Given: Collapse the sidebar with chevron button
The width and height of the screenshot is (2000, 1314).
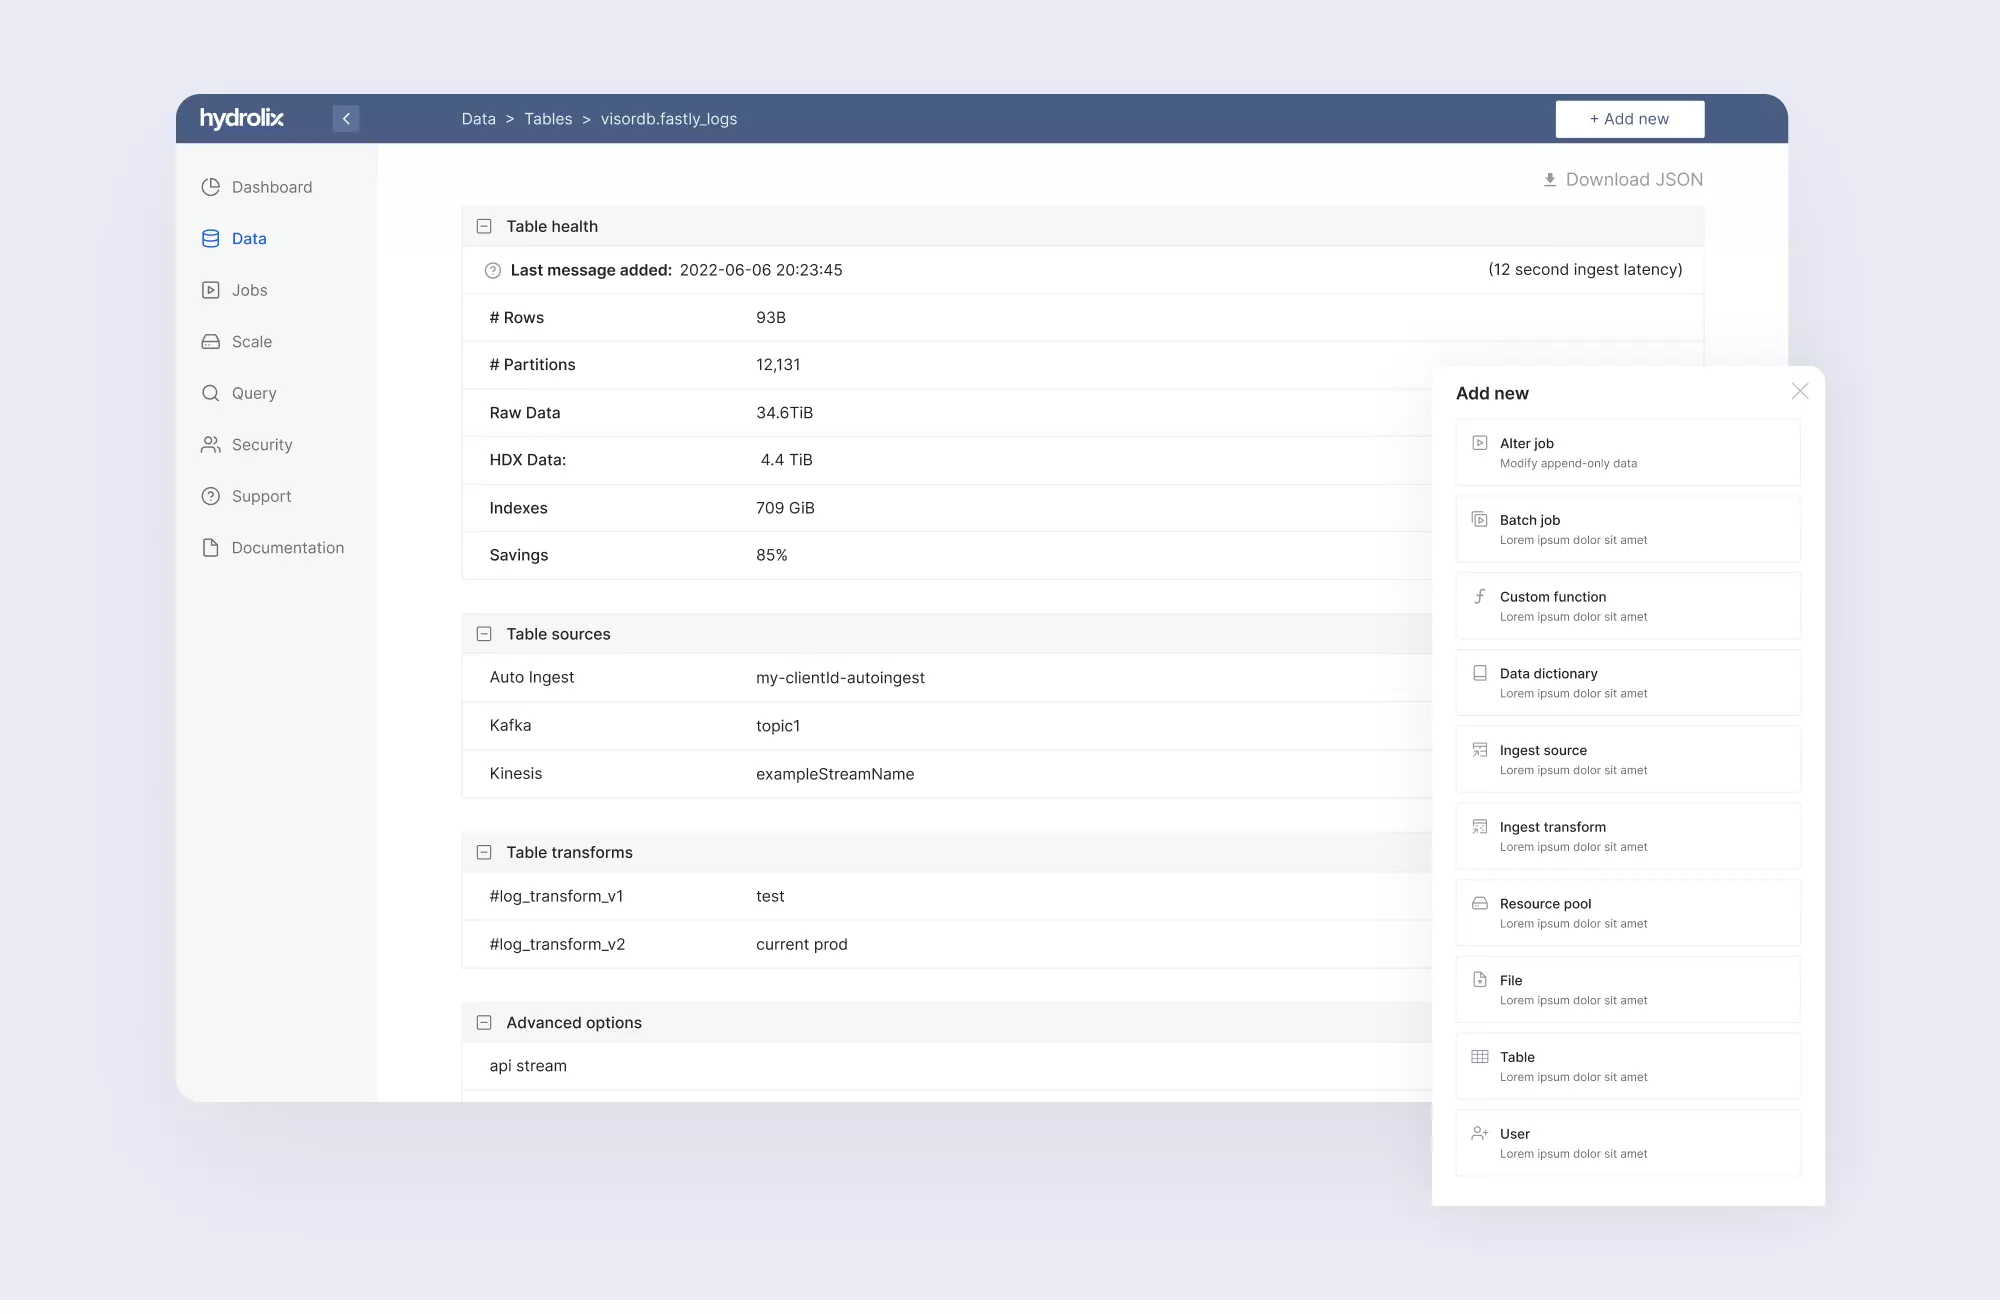Looking at the screenshot, I should 346,119.
